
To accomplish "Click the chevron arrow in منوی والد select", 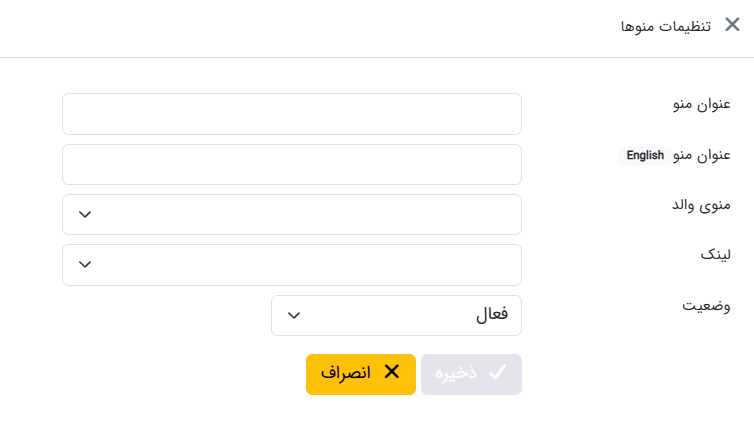I will click(x=85, y=214).
